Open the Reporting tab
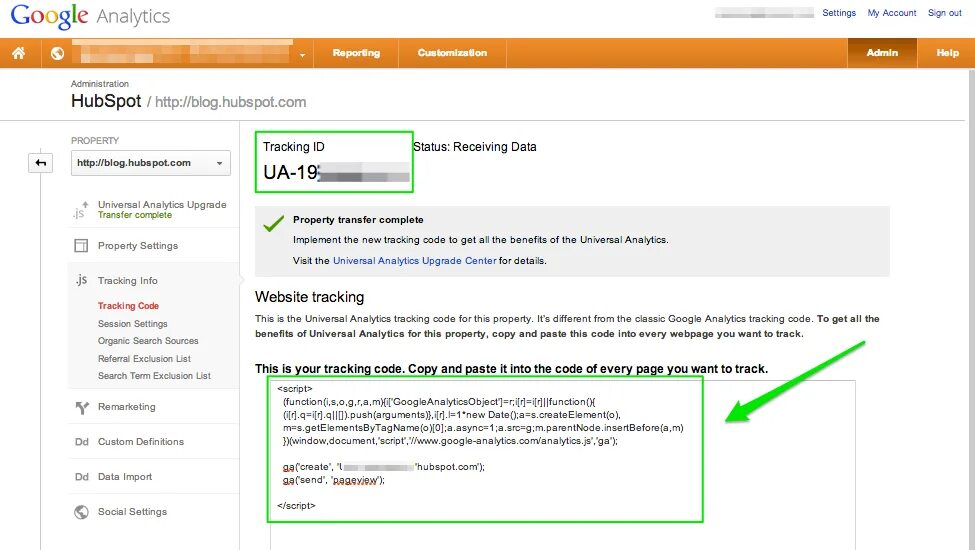The width and height of the screenshot is (975, 550). [356, 53]
